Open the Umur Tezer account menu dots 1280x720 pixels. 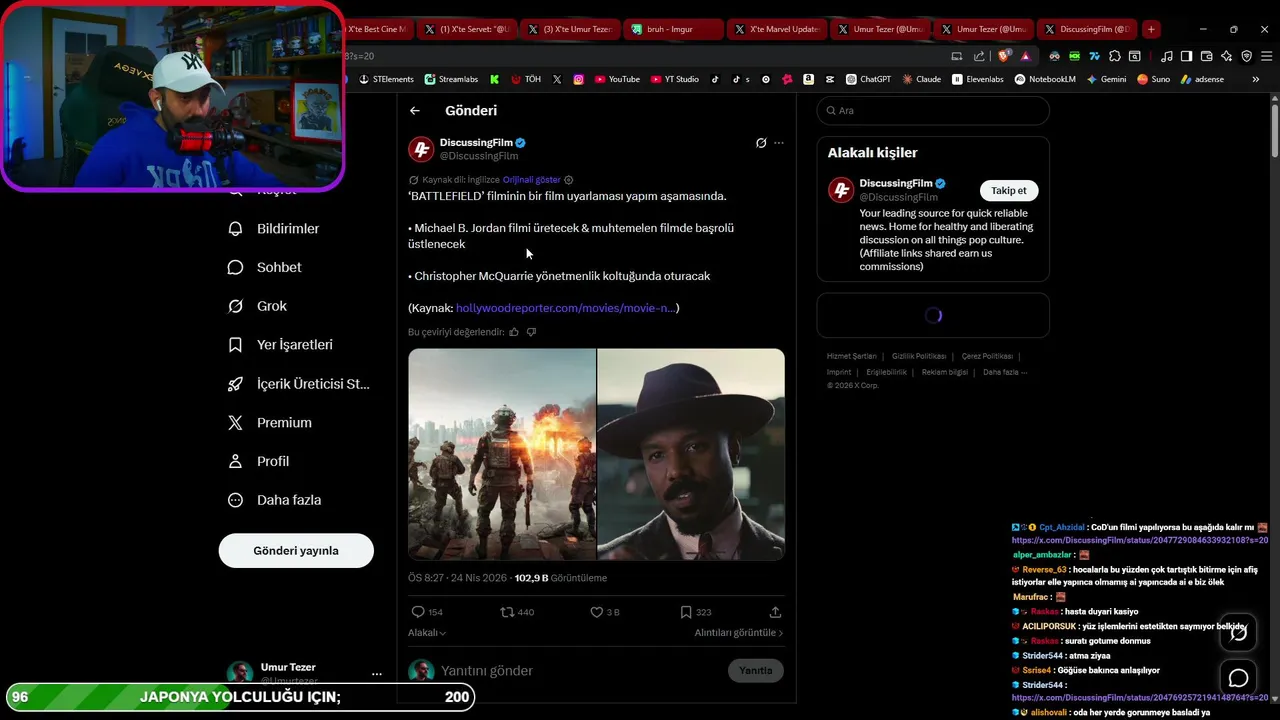click(377, 674)
